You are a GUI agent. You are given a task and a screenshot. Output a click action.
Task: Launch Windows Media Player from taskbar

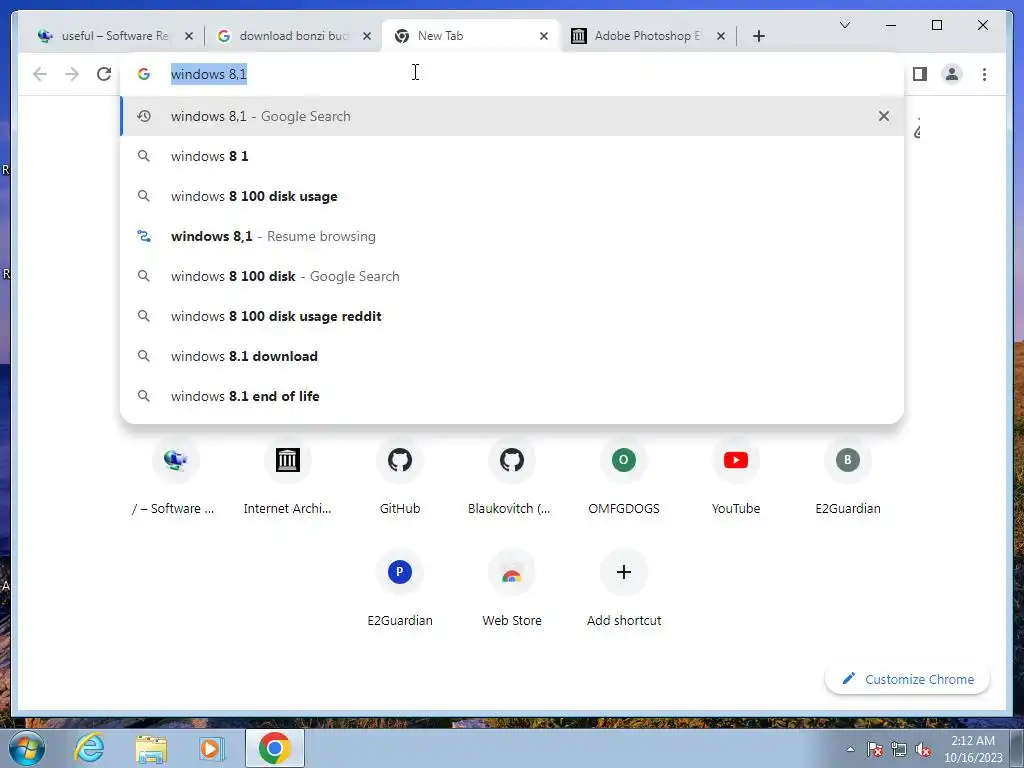tap(212, 748)
